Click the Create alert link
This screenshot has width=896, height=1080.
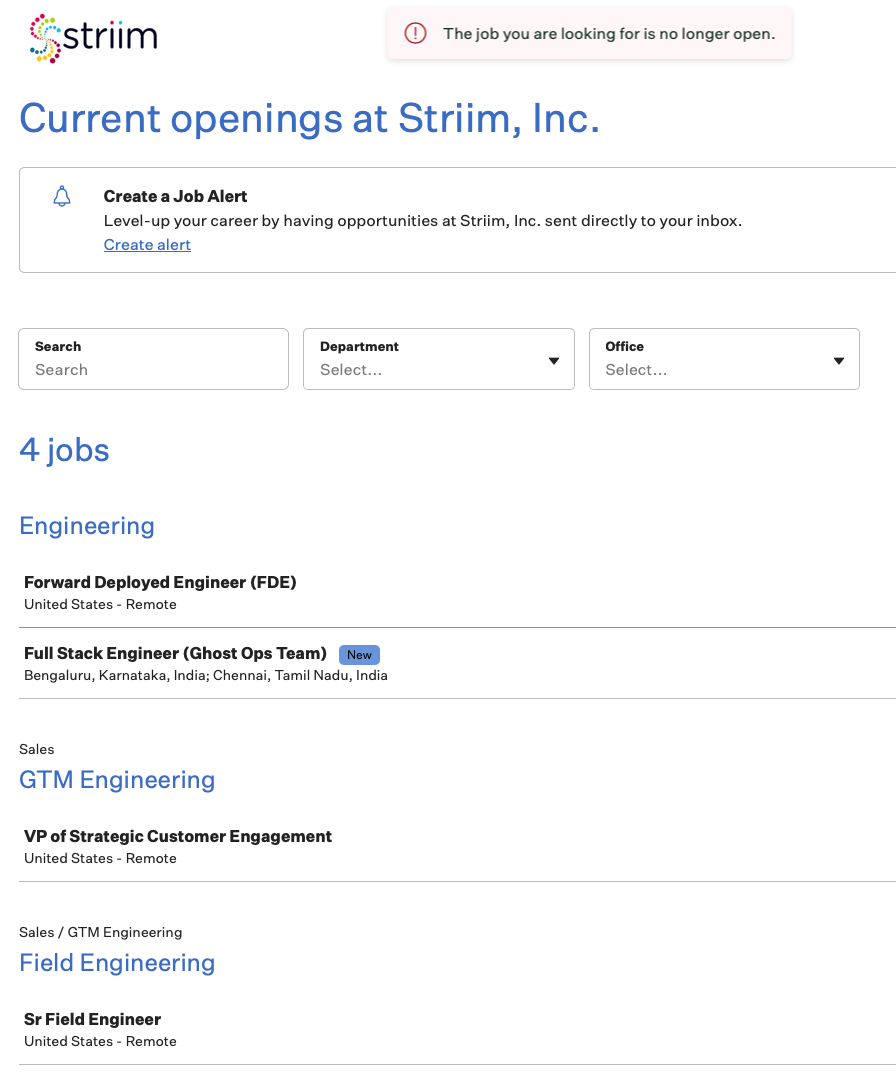147,245
